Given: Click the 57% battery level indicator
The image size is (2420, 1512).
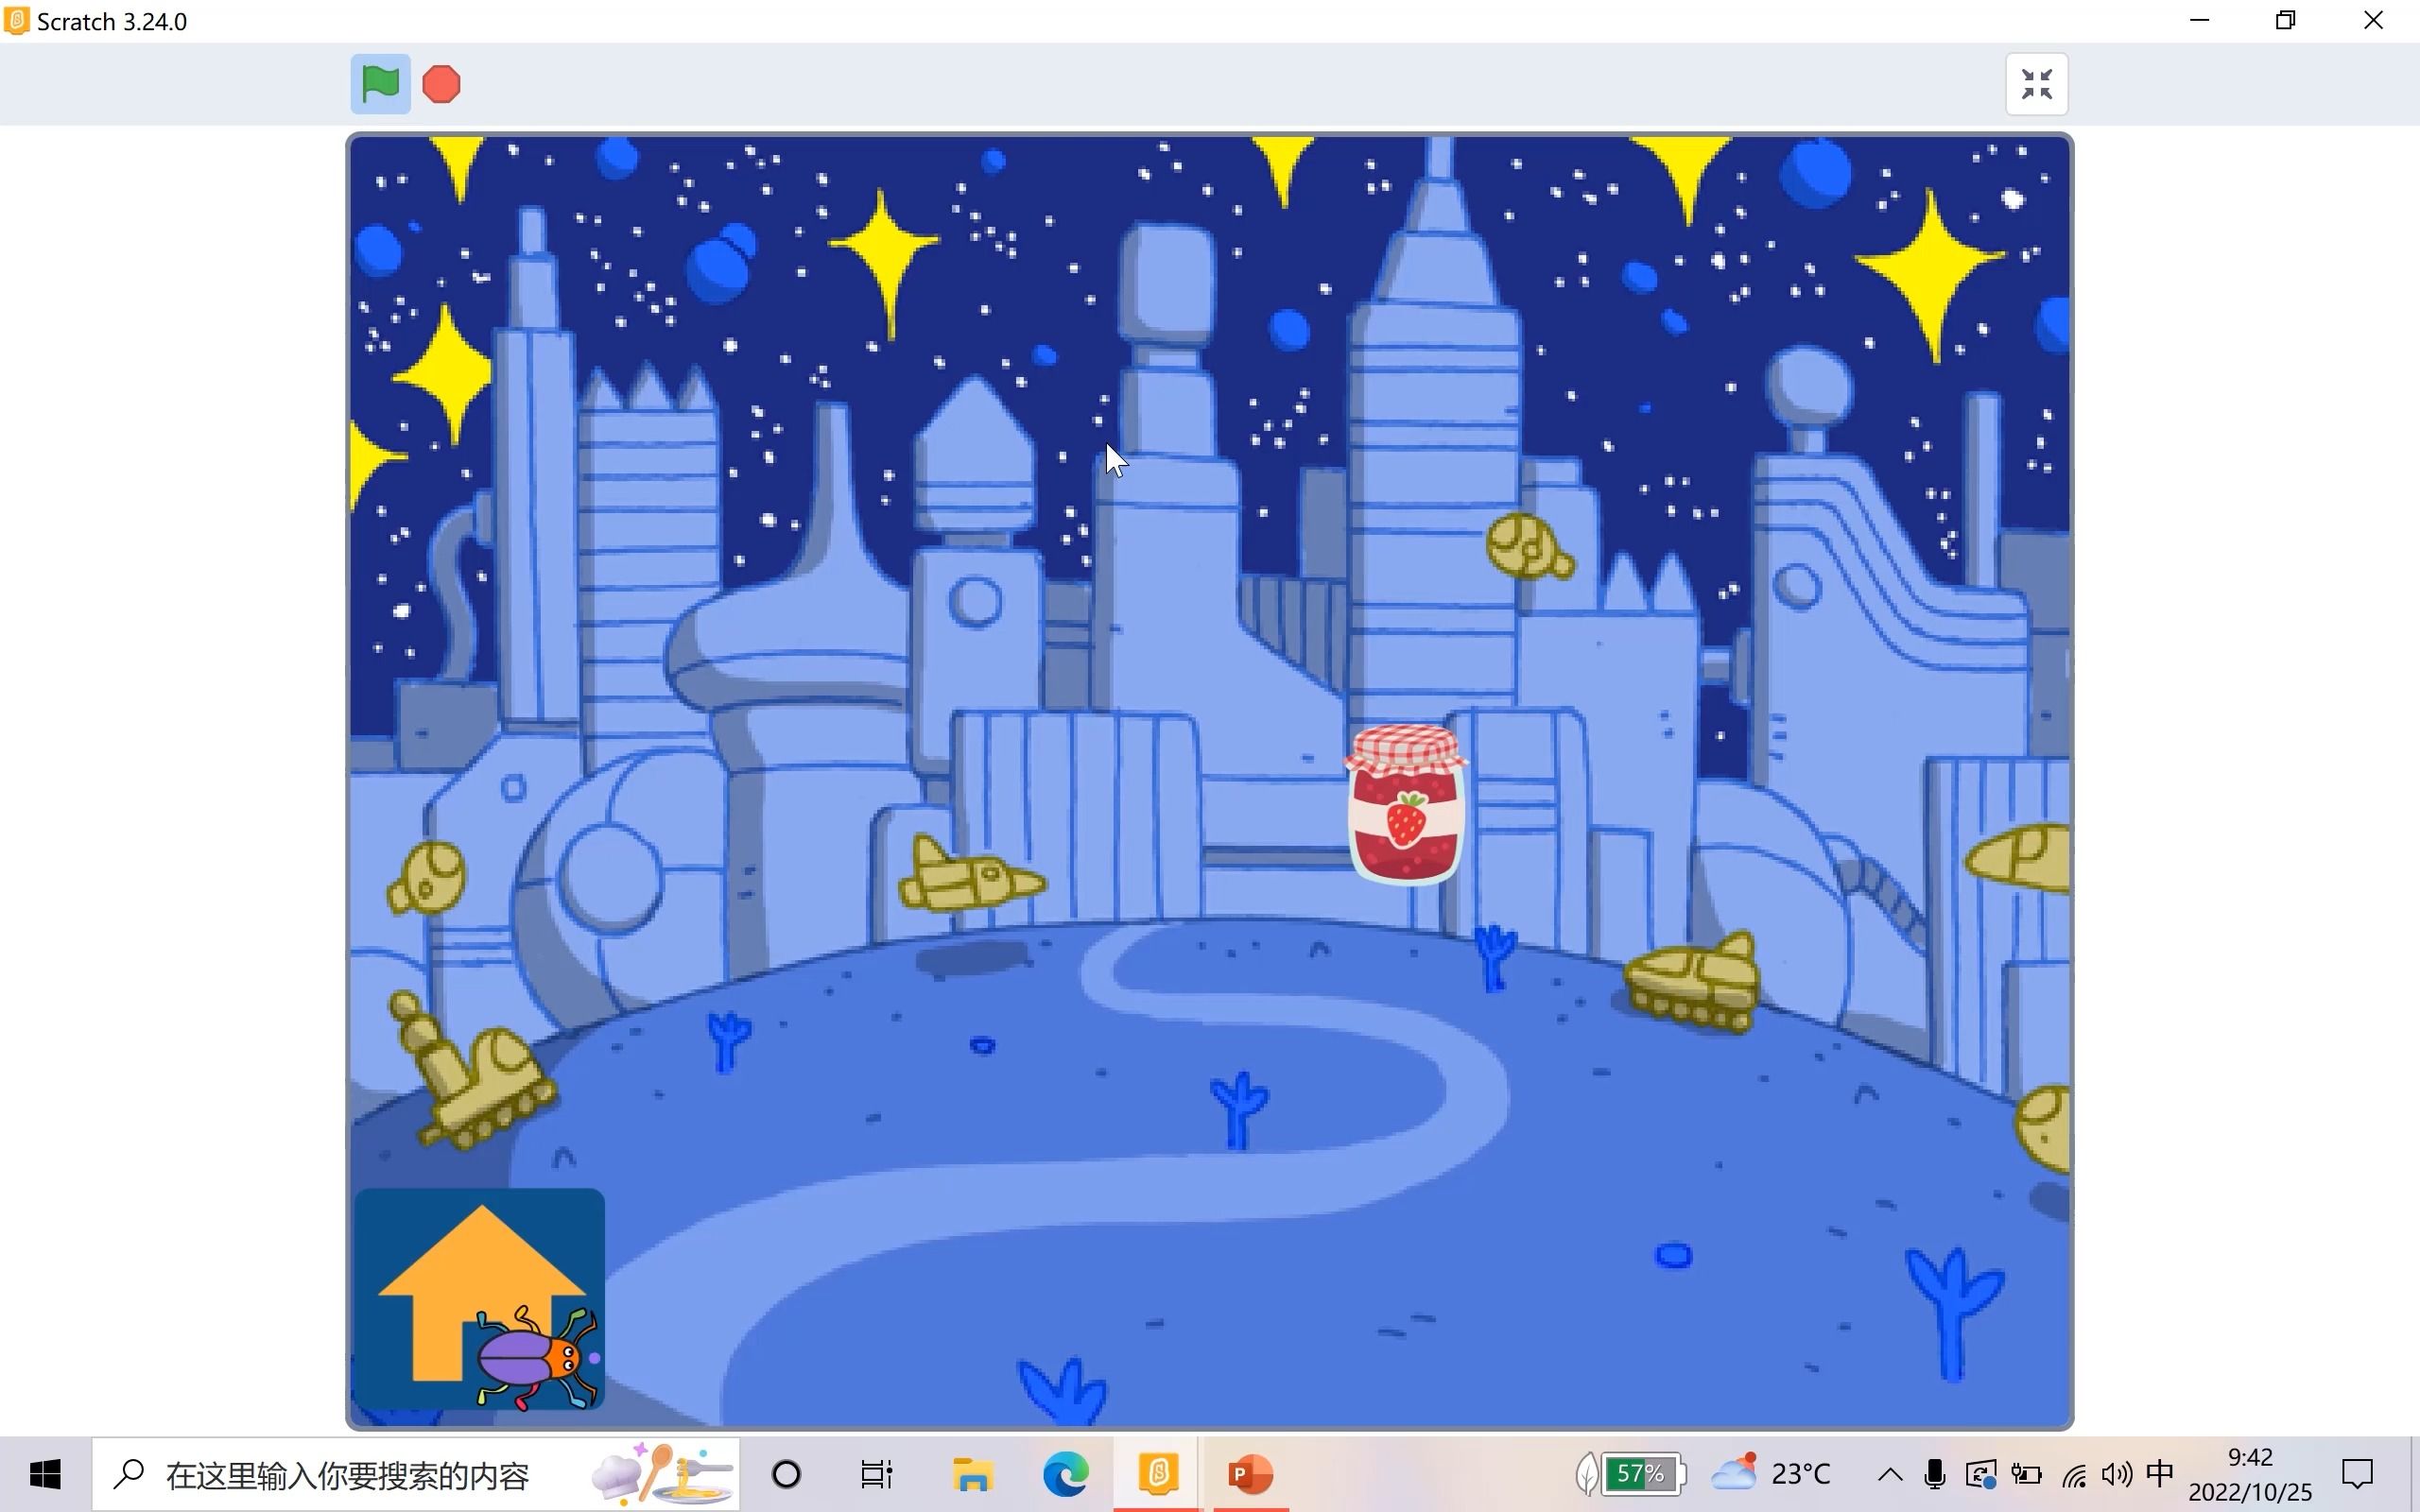Looking at the screenshot, I should click(1640, 1472).
